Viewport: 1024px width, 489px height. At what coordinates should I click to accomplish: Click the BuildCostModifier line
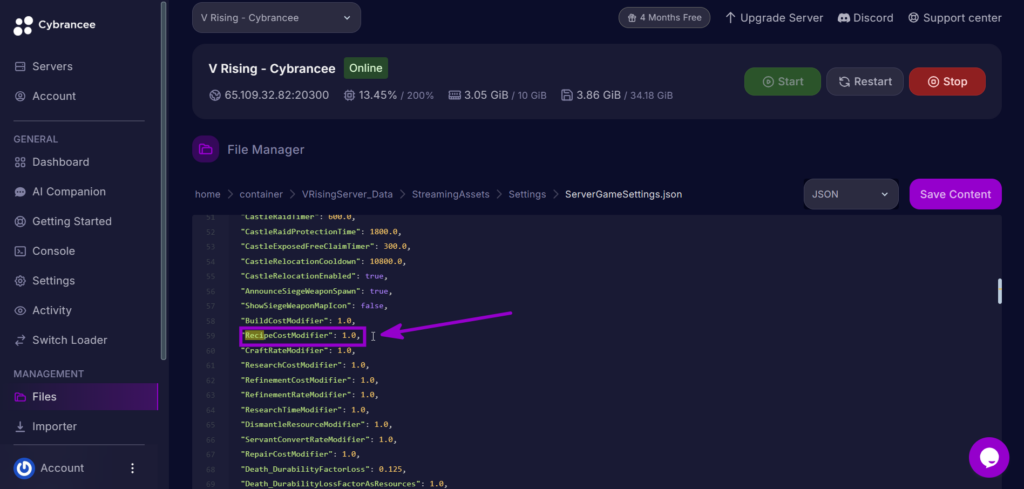[298, 321]
